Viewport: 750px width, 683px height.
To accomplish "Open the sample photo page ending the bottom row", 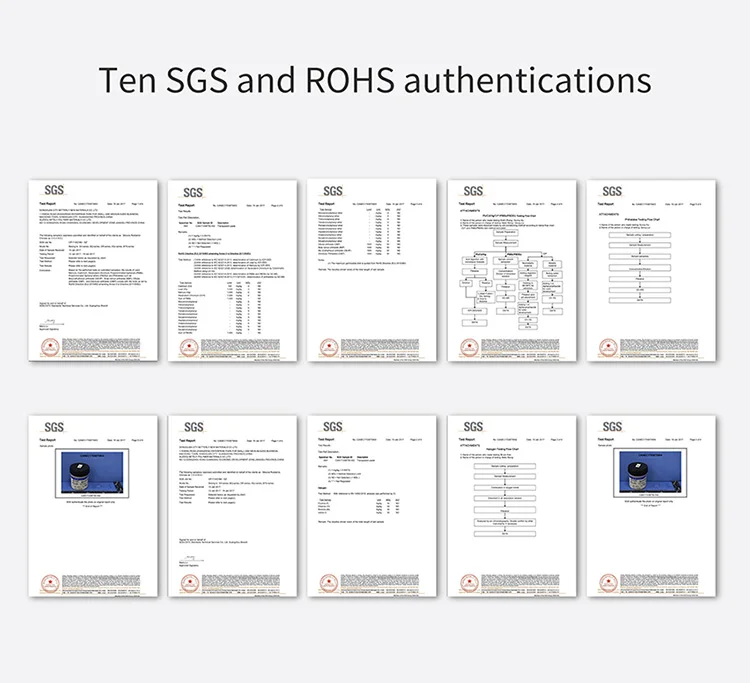I will point(651,506).
